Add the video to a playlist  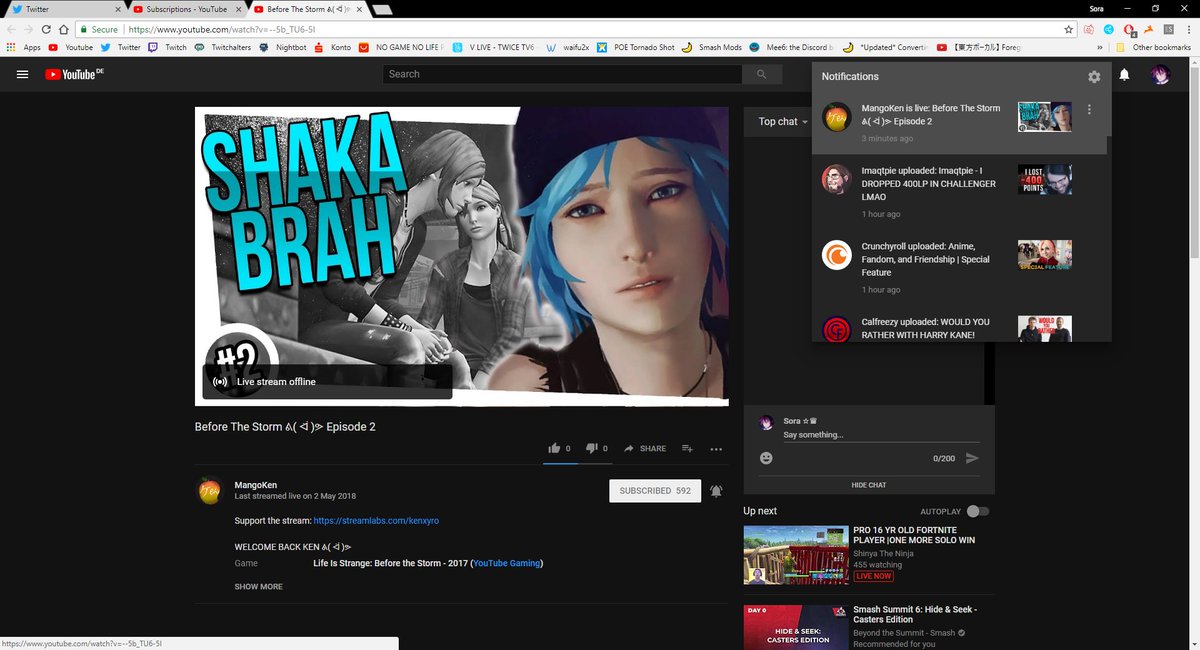[x=688, y=449]
